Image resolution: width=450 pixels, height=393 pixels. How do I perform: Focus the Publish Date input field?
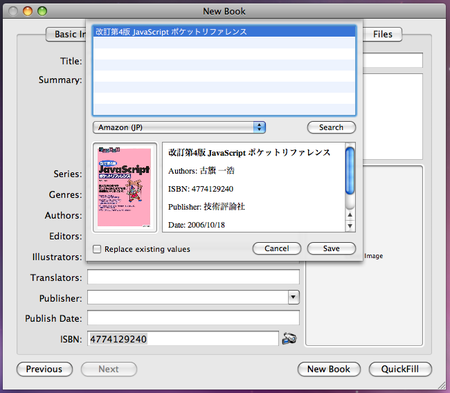coord(193,318)
